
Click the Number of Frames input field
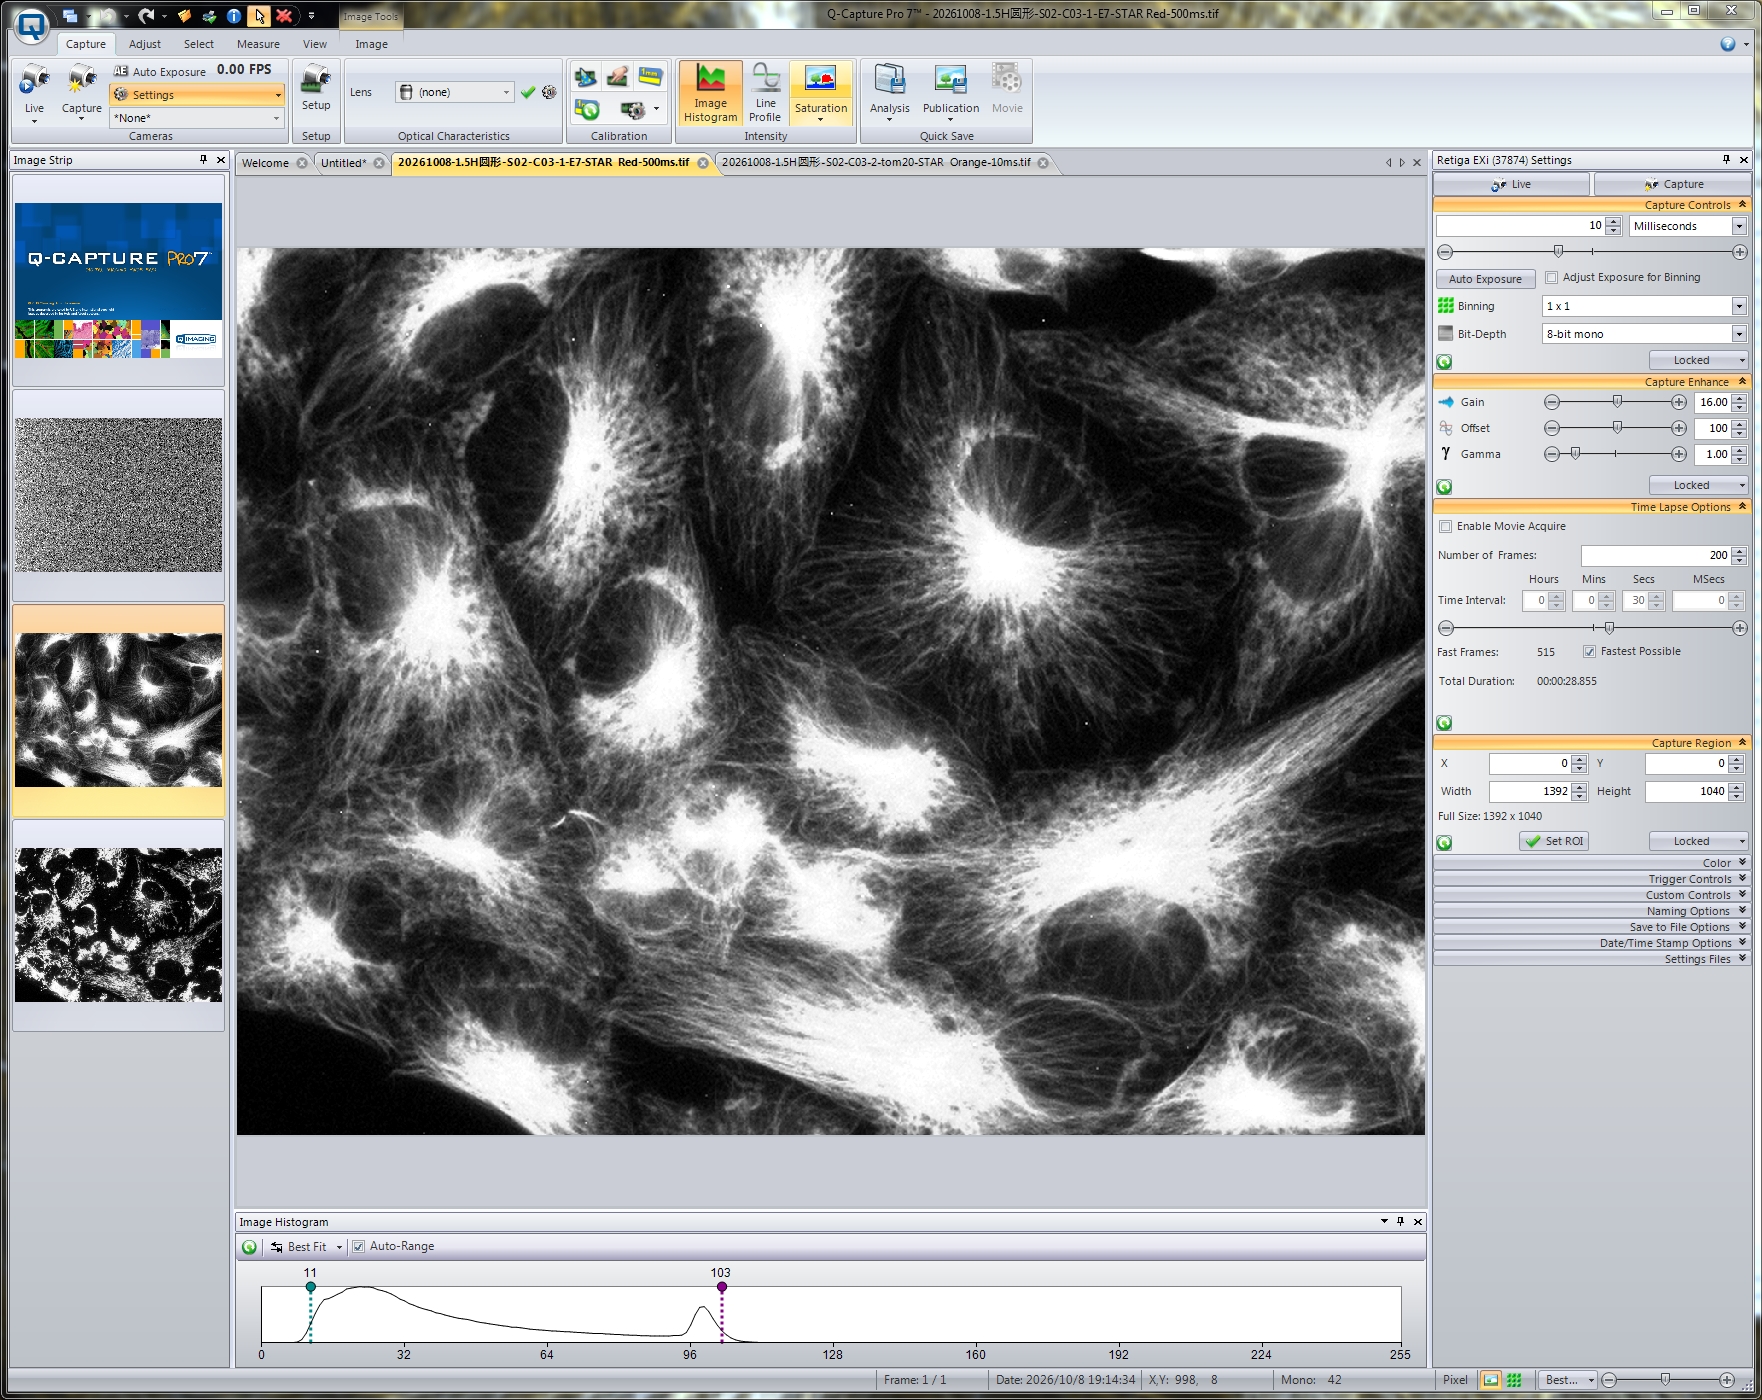click(x=1655, y=555)
